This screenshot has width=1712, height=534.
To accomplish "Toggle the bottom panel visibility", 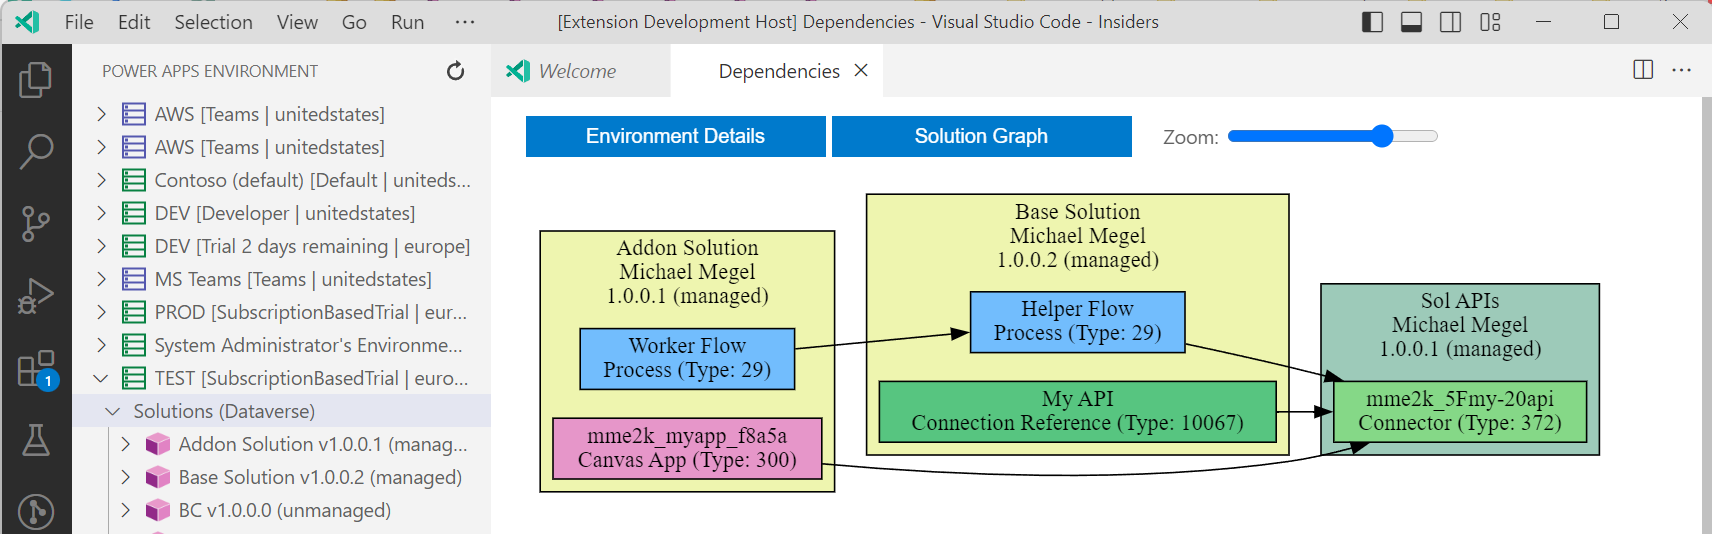I will 1411,22.
